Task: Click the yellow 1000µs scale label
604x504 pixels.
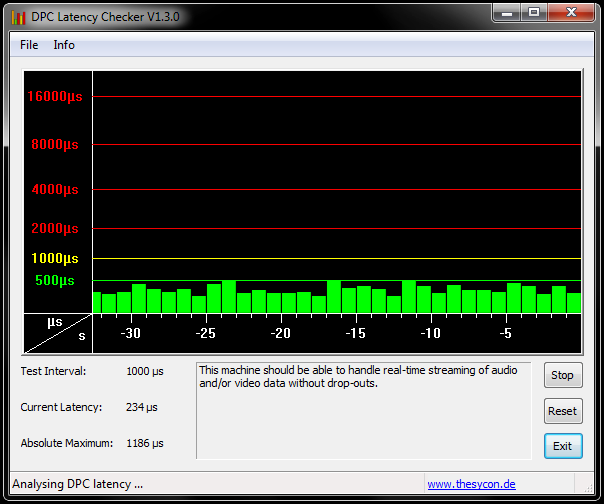Action: [55, 259]
